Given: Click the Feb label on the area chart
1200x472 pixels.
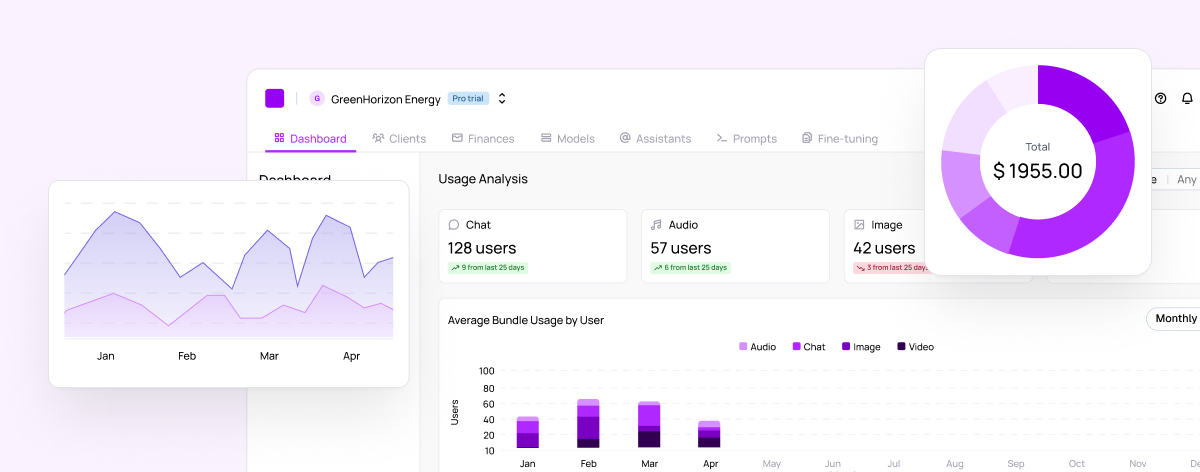Looking at the screenshot, I should 187,356.
